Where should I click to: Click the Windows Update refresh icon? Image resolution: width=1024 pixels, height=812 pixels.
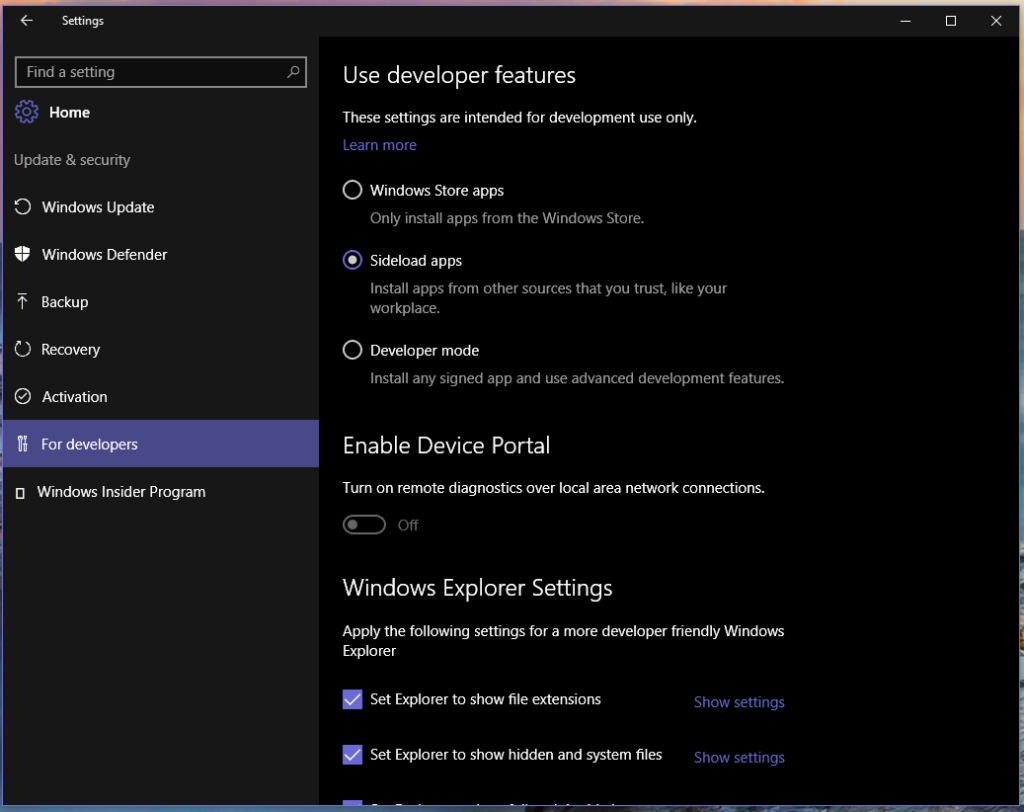pos(23,207)
